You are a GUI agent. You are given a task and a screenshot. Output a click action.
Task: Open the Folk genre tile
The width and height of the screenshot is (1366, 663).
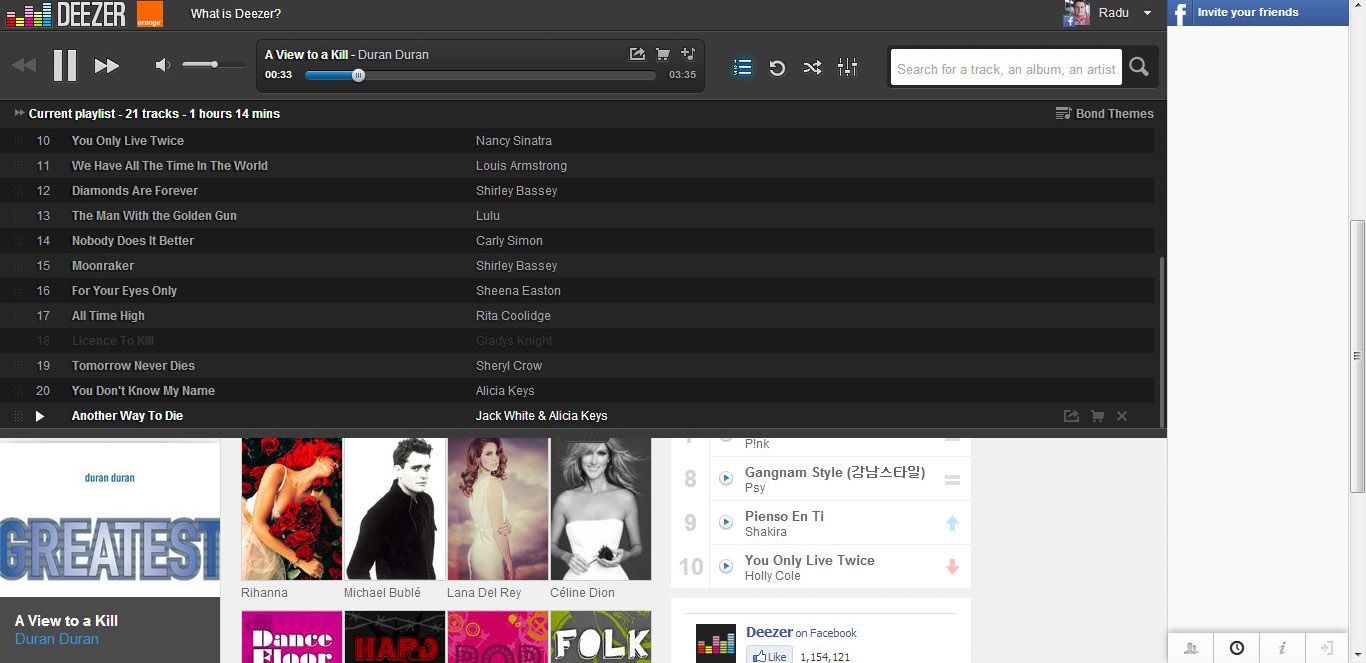click(x=601, y=637)
